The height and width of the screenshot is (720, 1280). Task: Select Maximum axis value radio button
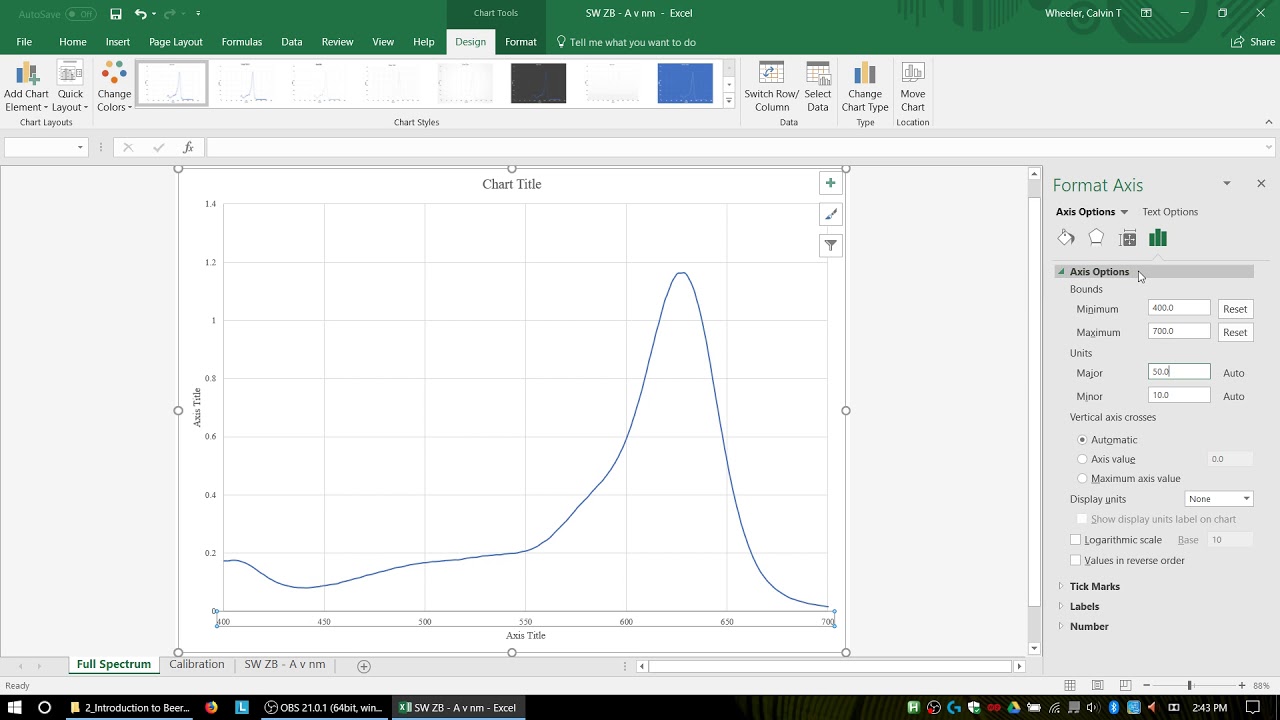[x=1082, y=478]
